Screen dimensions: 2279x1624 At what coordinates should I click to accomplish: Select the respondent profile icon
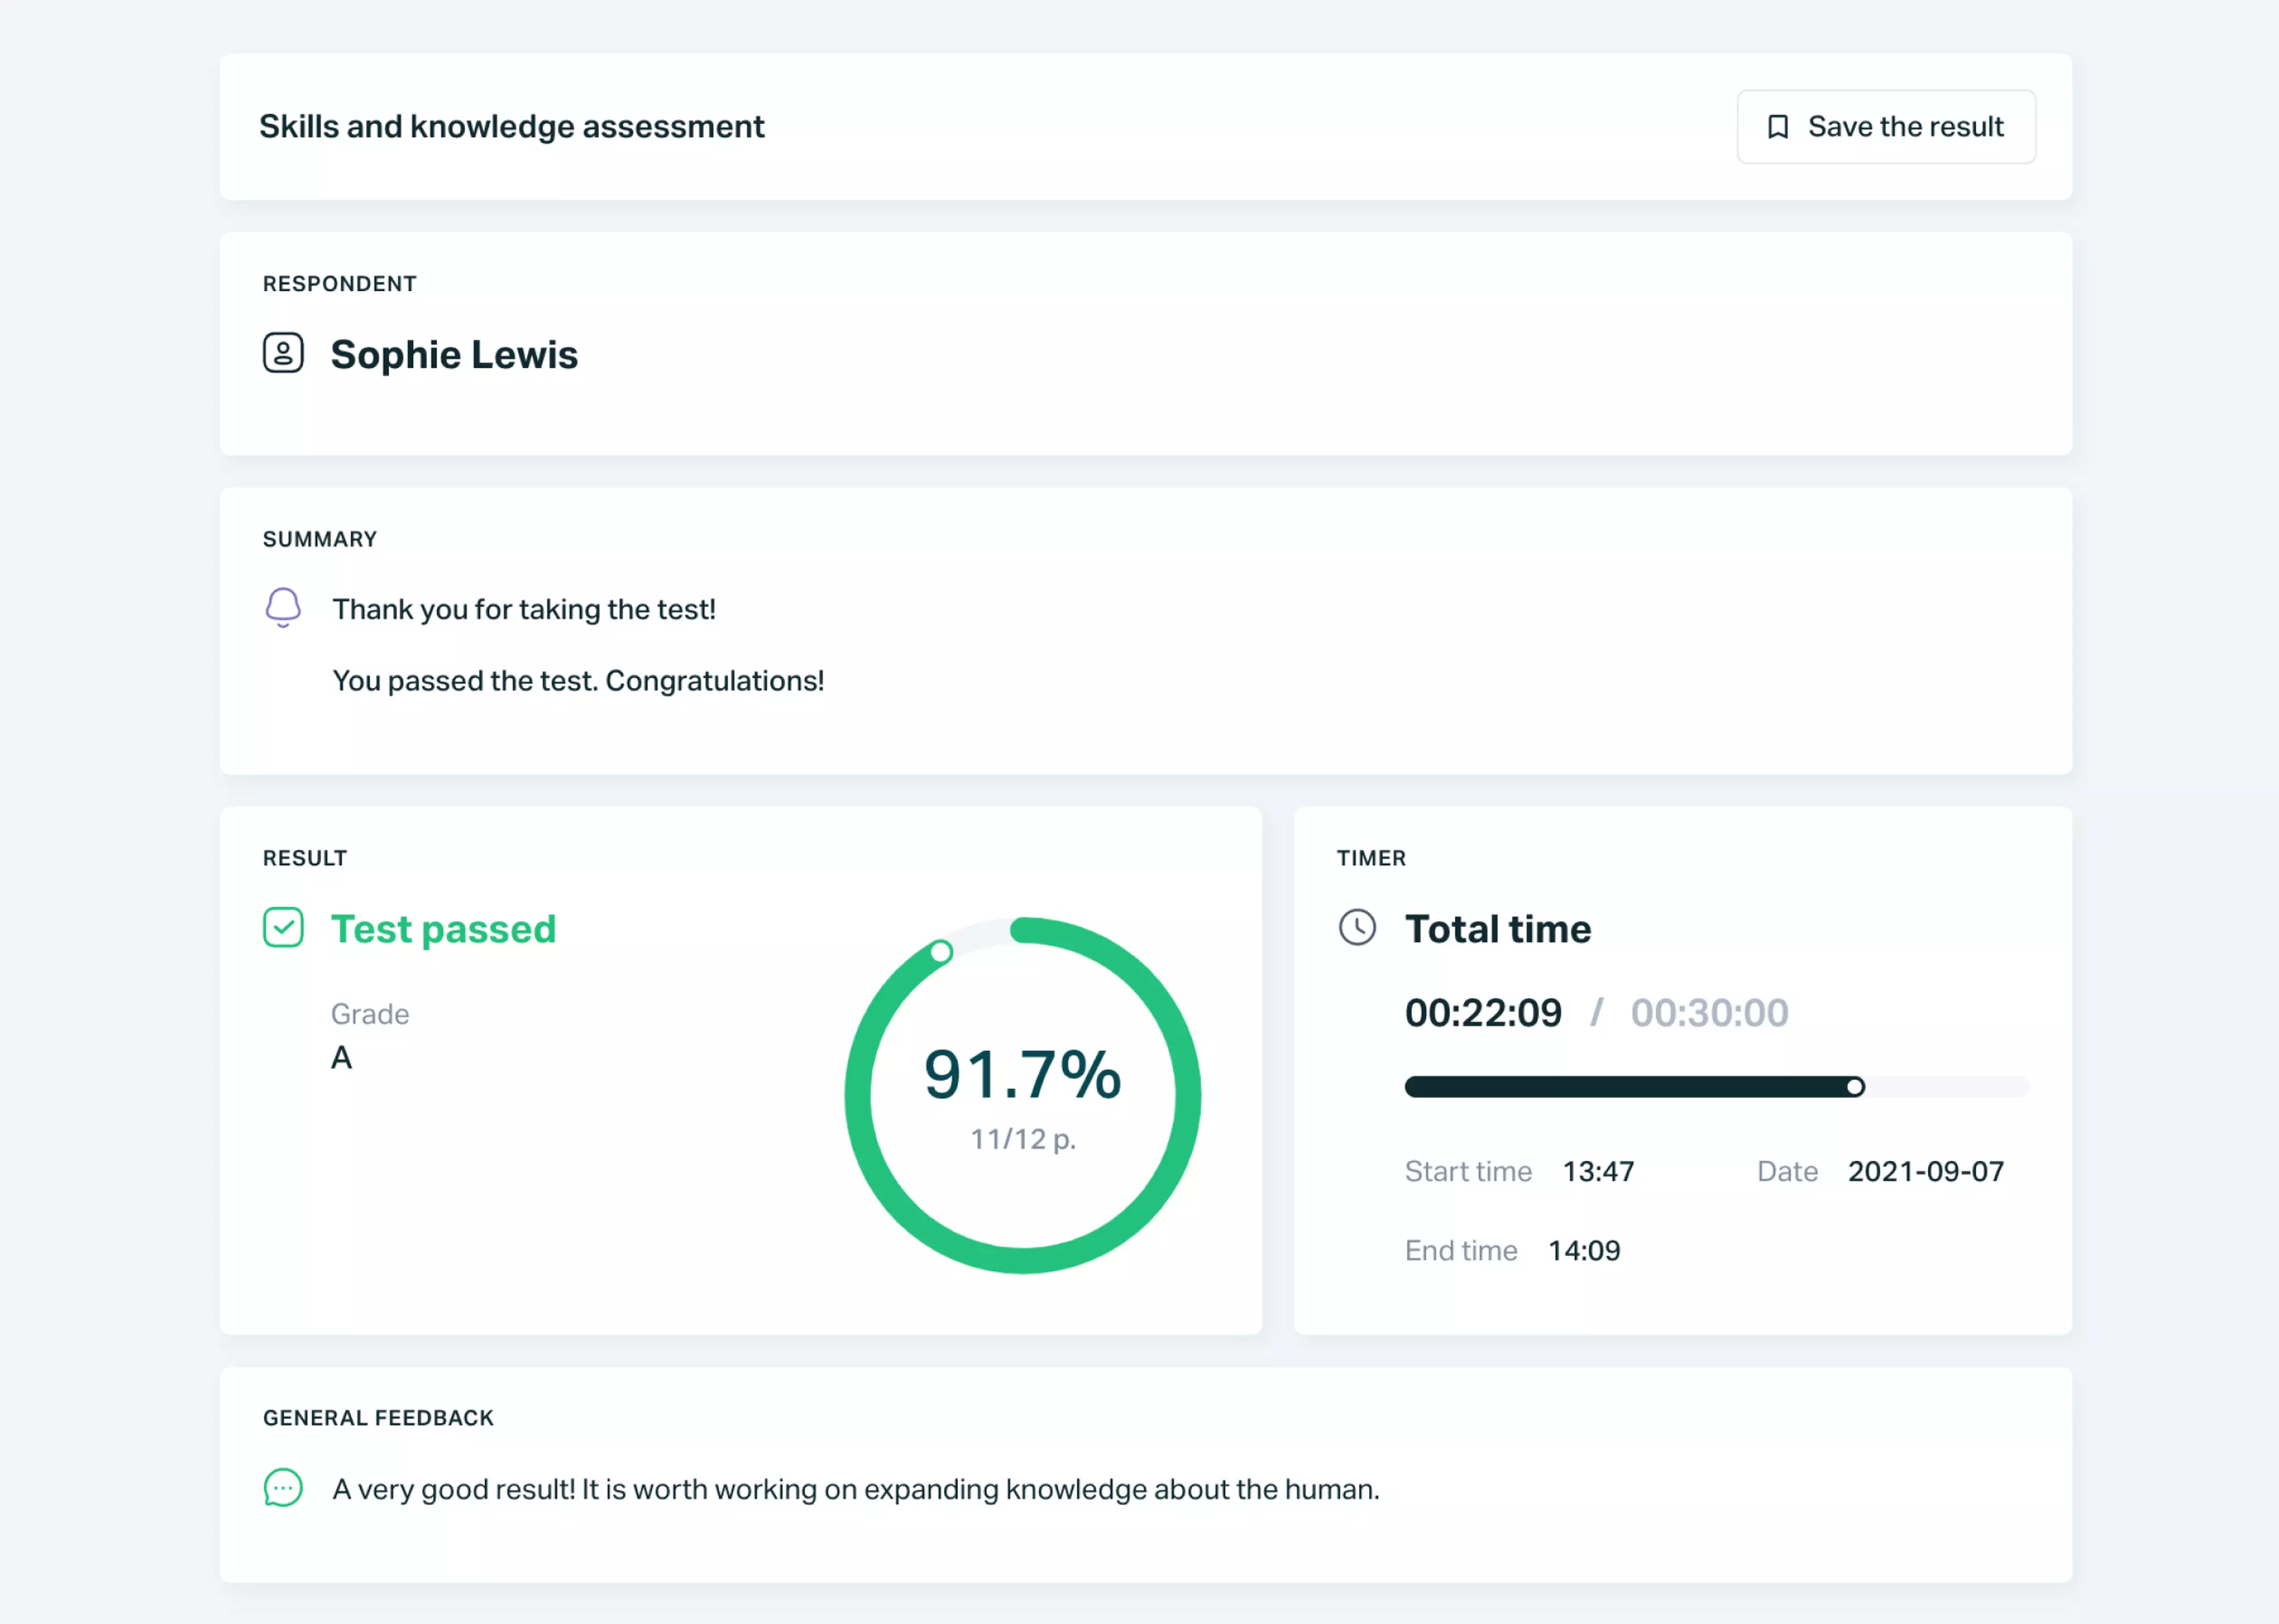283,353
